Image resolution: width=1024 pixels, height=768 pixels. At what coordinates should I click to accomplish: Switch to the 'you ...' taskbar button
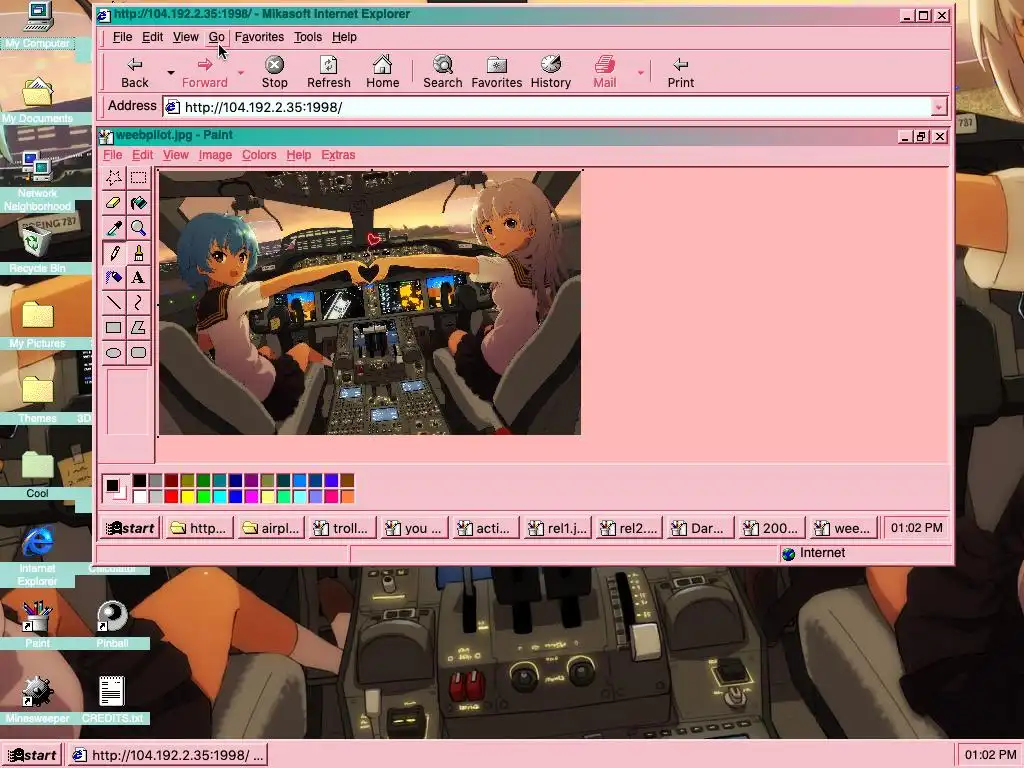415,528
